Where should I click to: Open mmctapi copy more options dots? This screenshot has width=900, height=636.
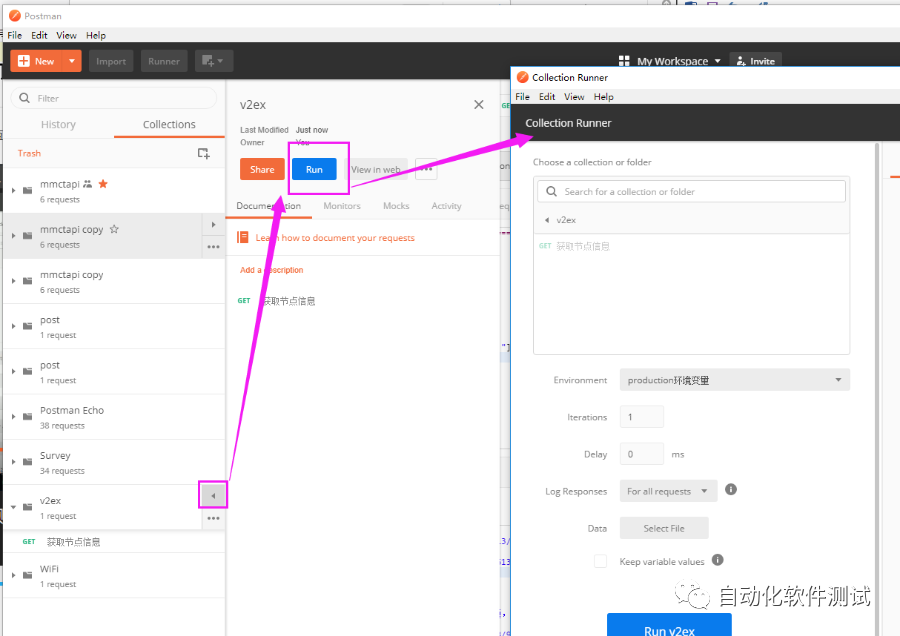point(214,247)
